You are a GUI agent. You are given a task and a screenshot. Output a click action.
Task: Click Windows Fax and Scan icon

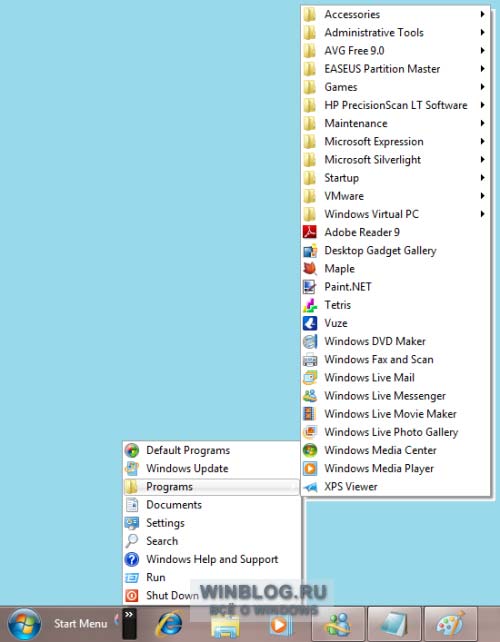click(310, 359)
